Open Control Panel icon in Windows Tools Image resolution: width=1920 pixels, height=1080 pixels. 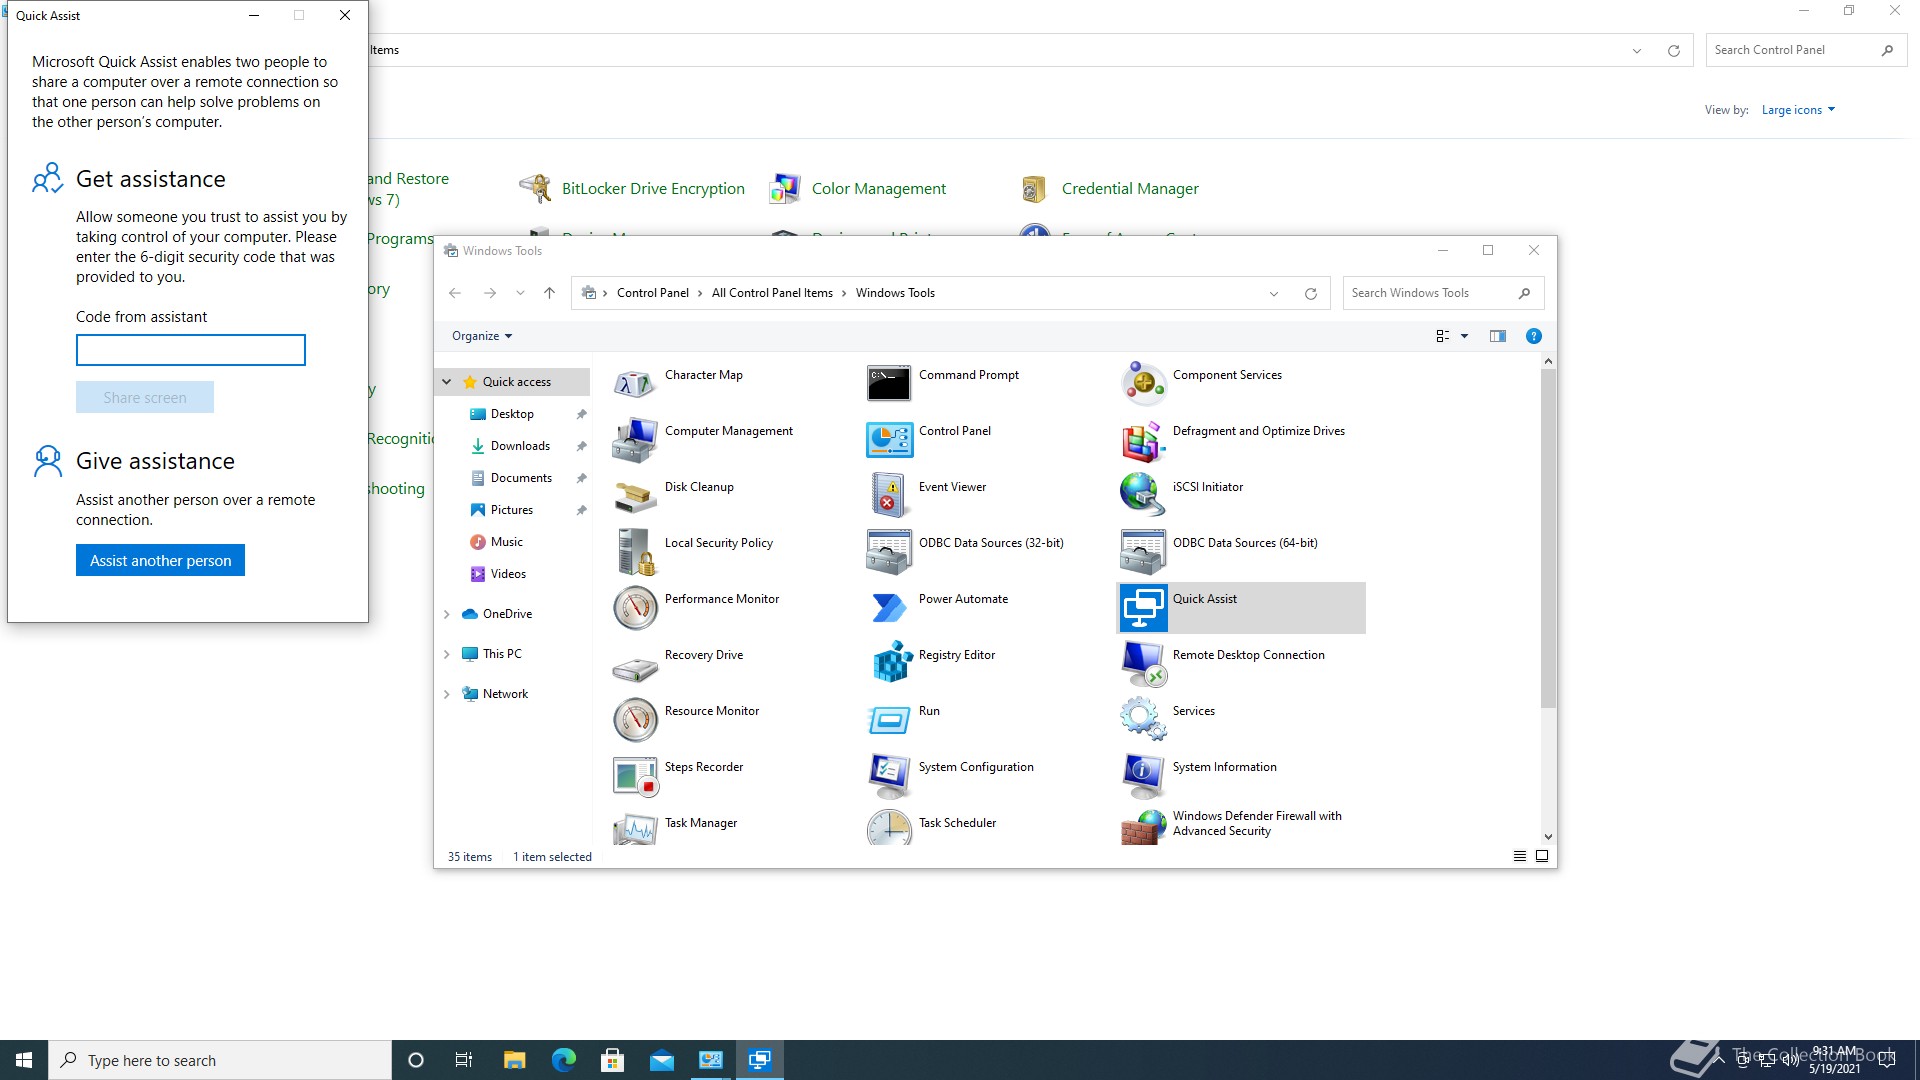889,439
